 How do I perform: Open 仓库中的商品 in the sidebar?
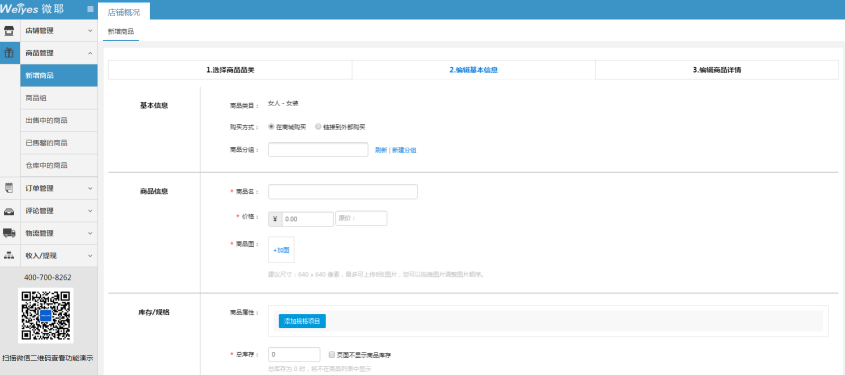click(59, 165)
